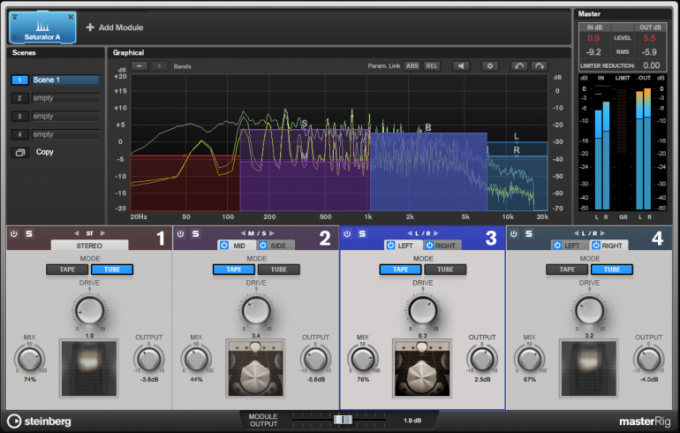This screenshot has height=433, width=680.
Task: Click right arrow of band 3 L/R mode
Action: (x=436, y=233)
